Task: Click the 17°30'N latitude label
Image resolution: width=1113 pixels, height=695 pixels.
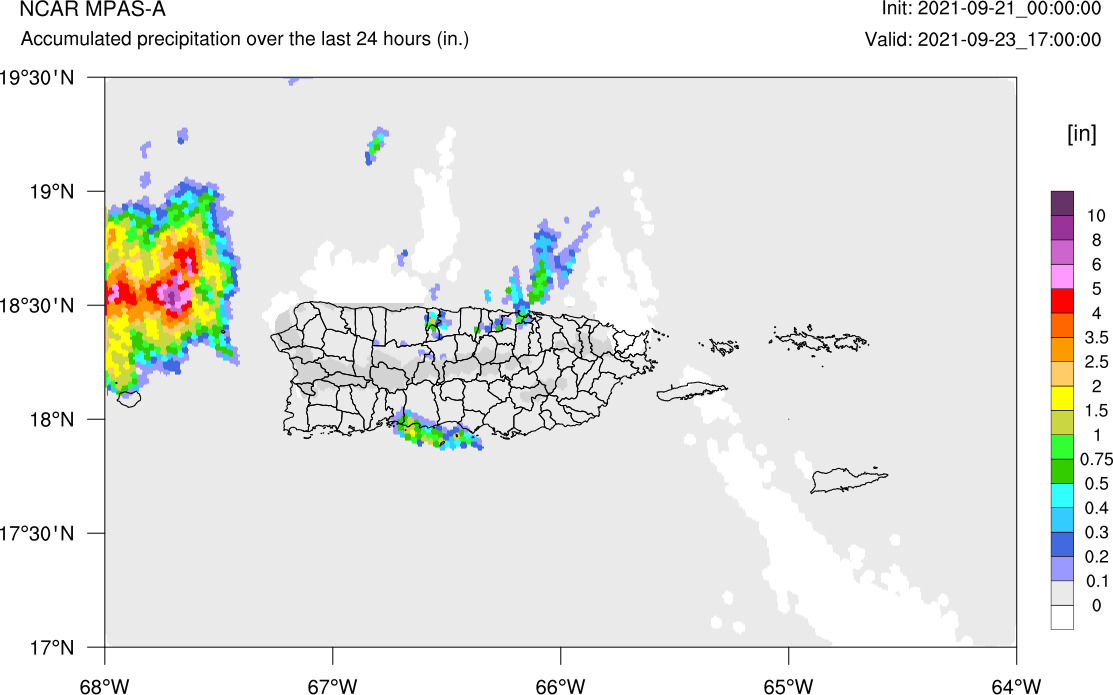Action: coord(37,533)
